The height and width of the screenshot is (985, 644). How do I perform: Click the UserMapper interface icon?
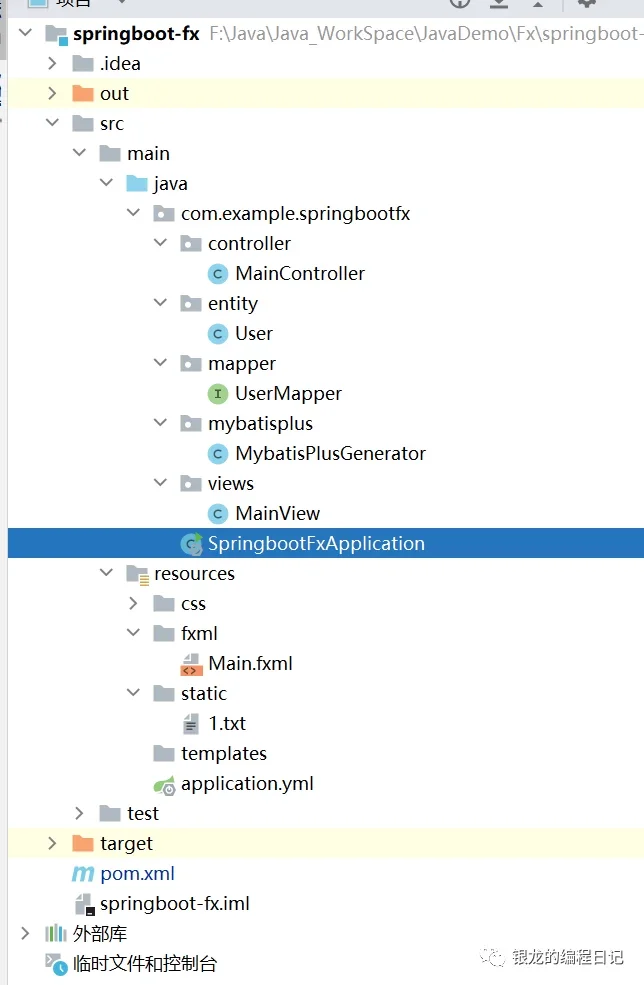tap(217, 394)
